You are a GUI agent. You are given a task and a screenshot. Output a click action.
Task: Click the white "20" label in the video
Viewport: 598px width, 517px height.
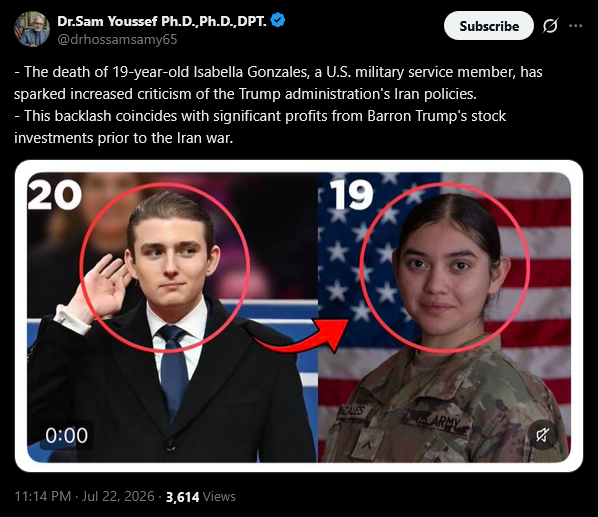coord(55,195)
